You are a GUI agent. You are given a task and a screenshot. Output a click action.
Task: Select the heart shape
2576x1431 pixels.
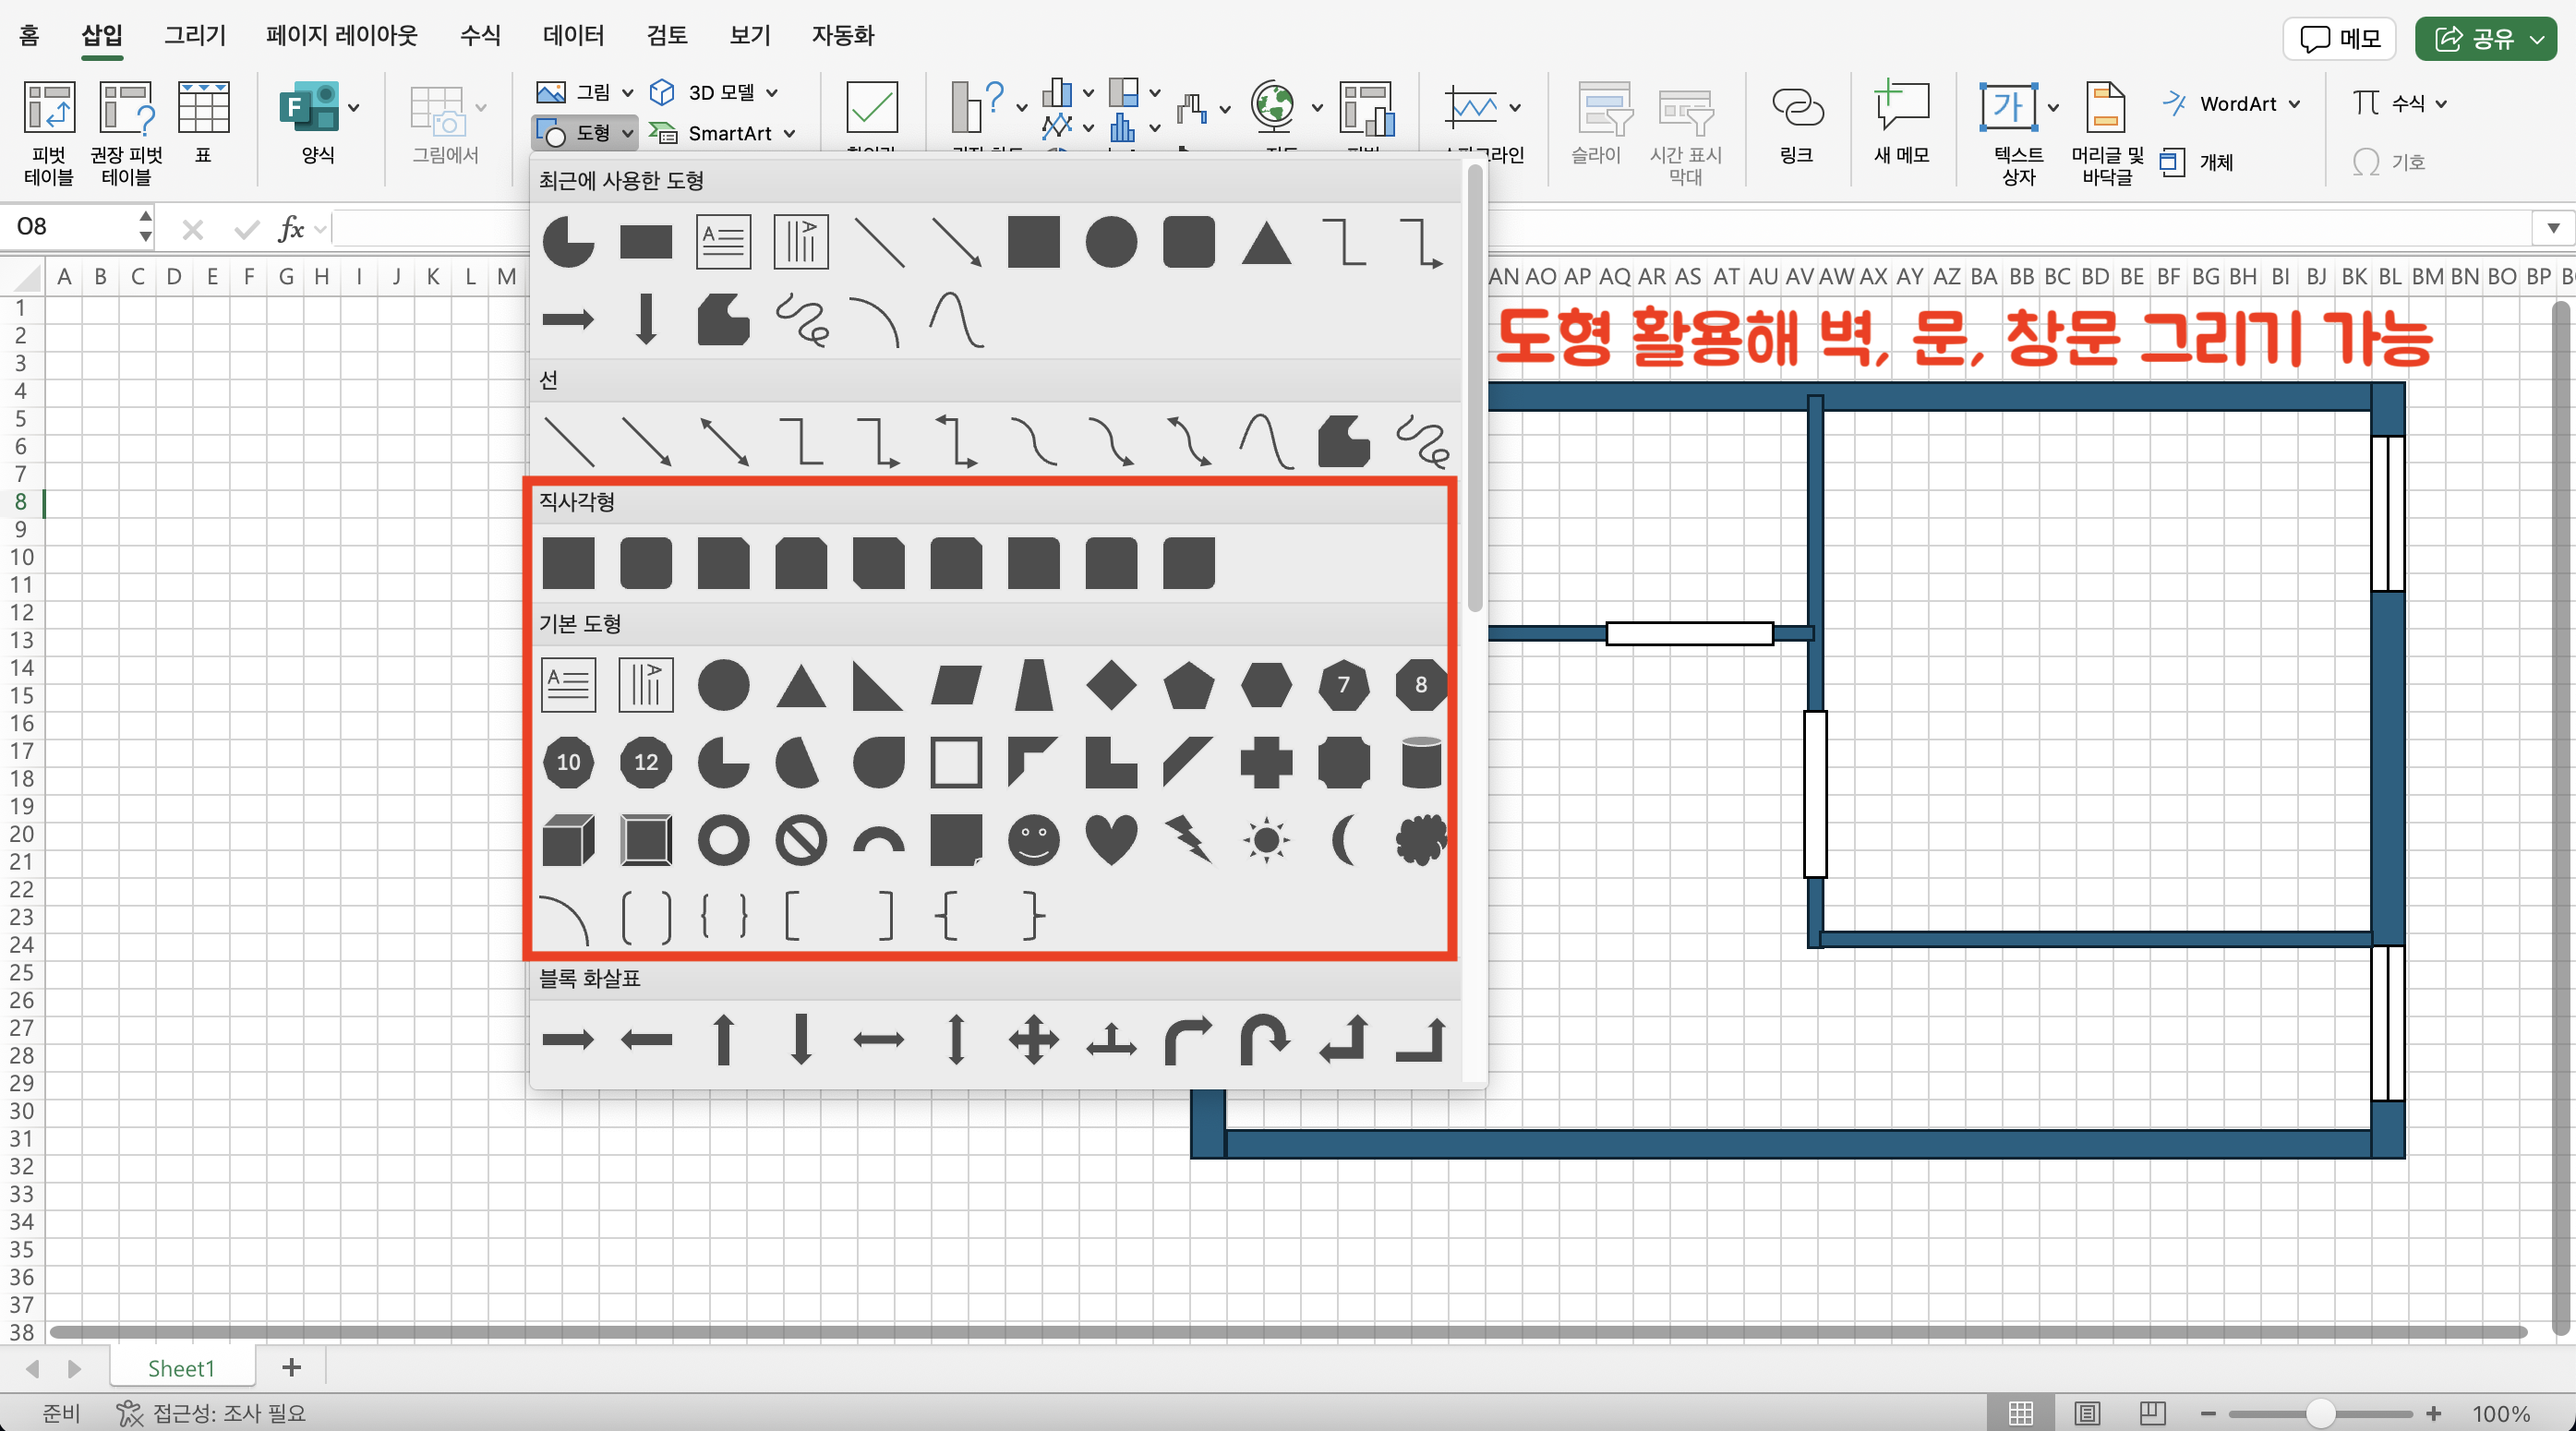[1111, 840]
